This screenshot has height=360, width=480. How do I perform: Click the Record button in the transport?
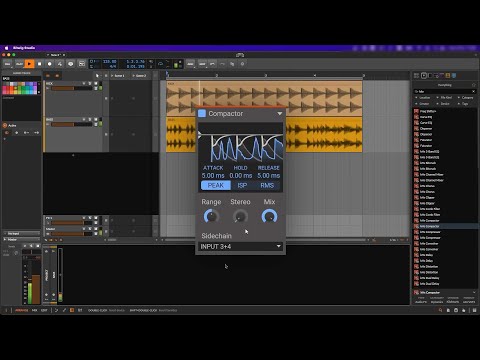pos(50,64)
